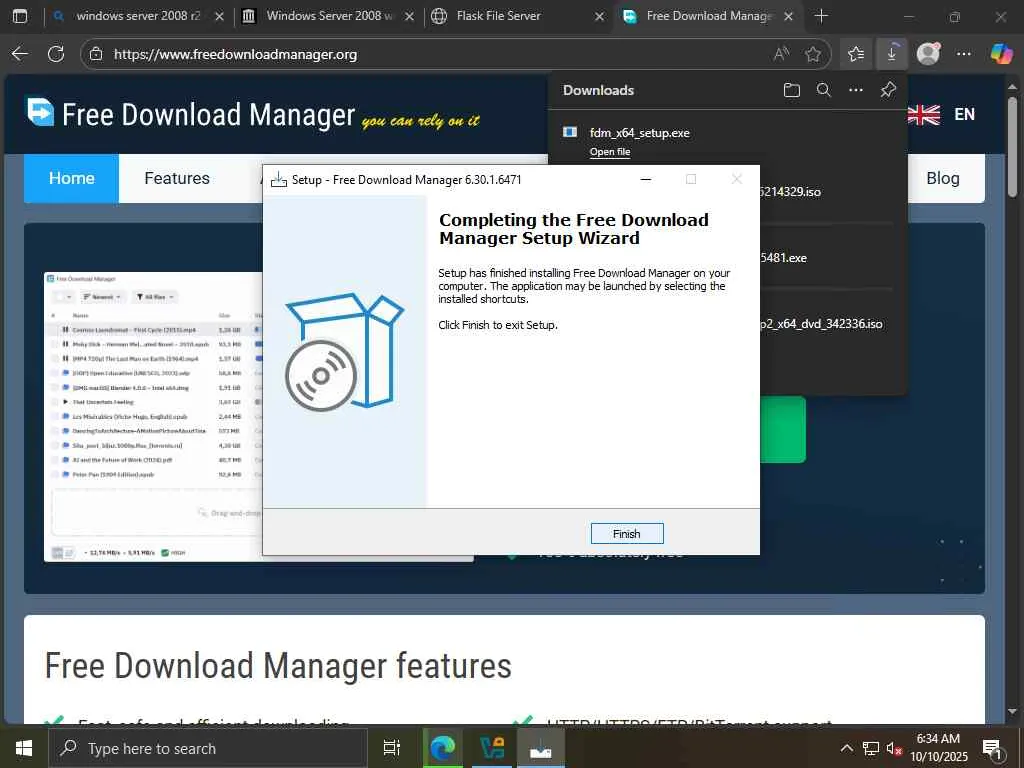The width and height of the screenshot is (1024, 768).
Task: Click the FDM app screenshot thumbnail
Action: [x=153, y=417]
